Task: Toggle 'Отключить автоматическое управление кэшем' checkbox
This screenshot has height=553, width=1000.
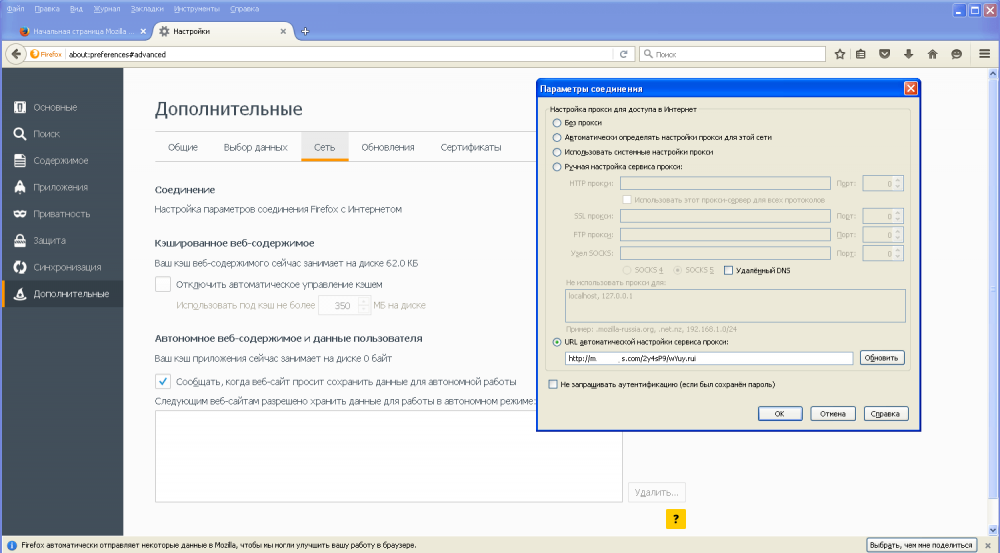Action: click(x=163, y=284)
